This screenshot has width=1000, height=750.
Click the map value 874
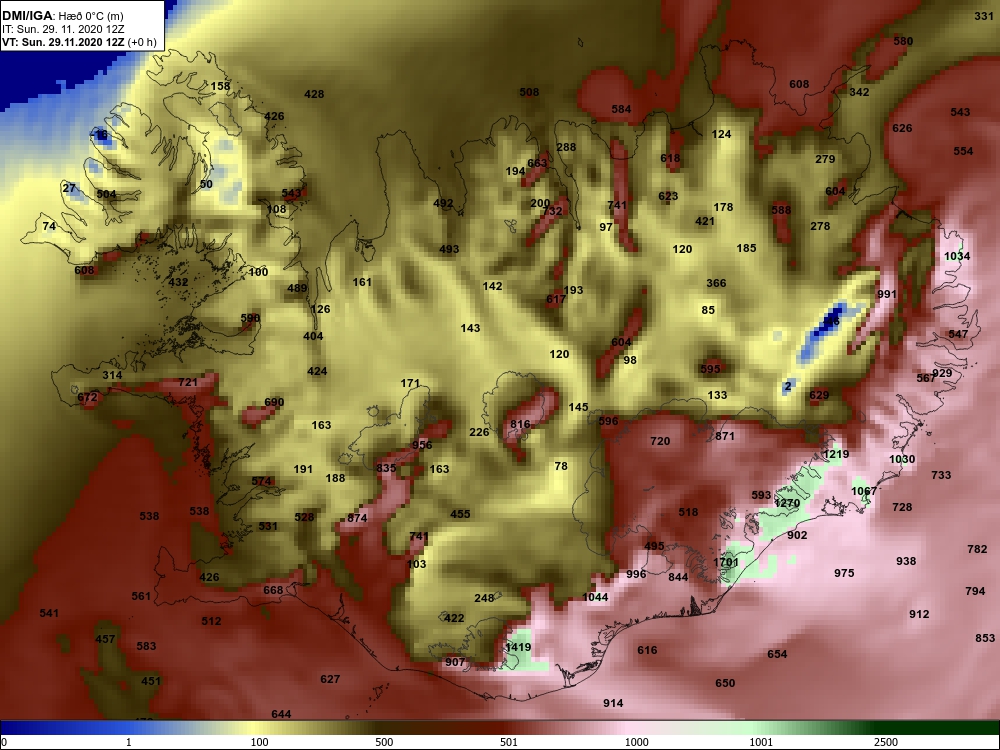click(357, 518)
